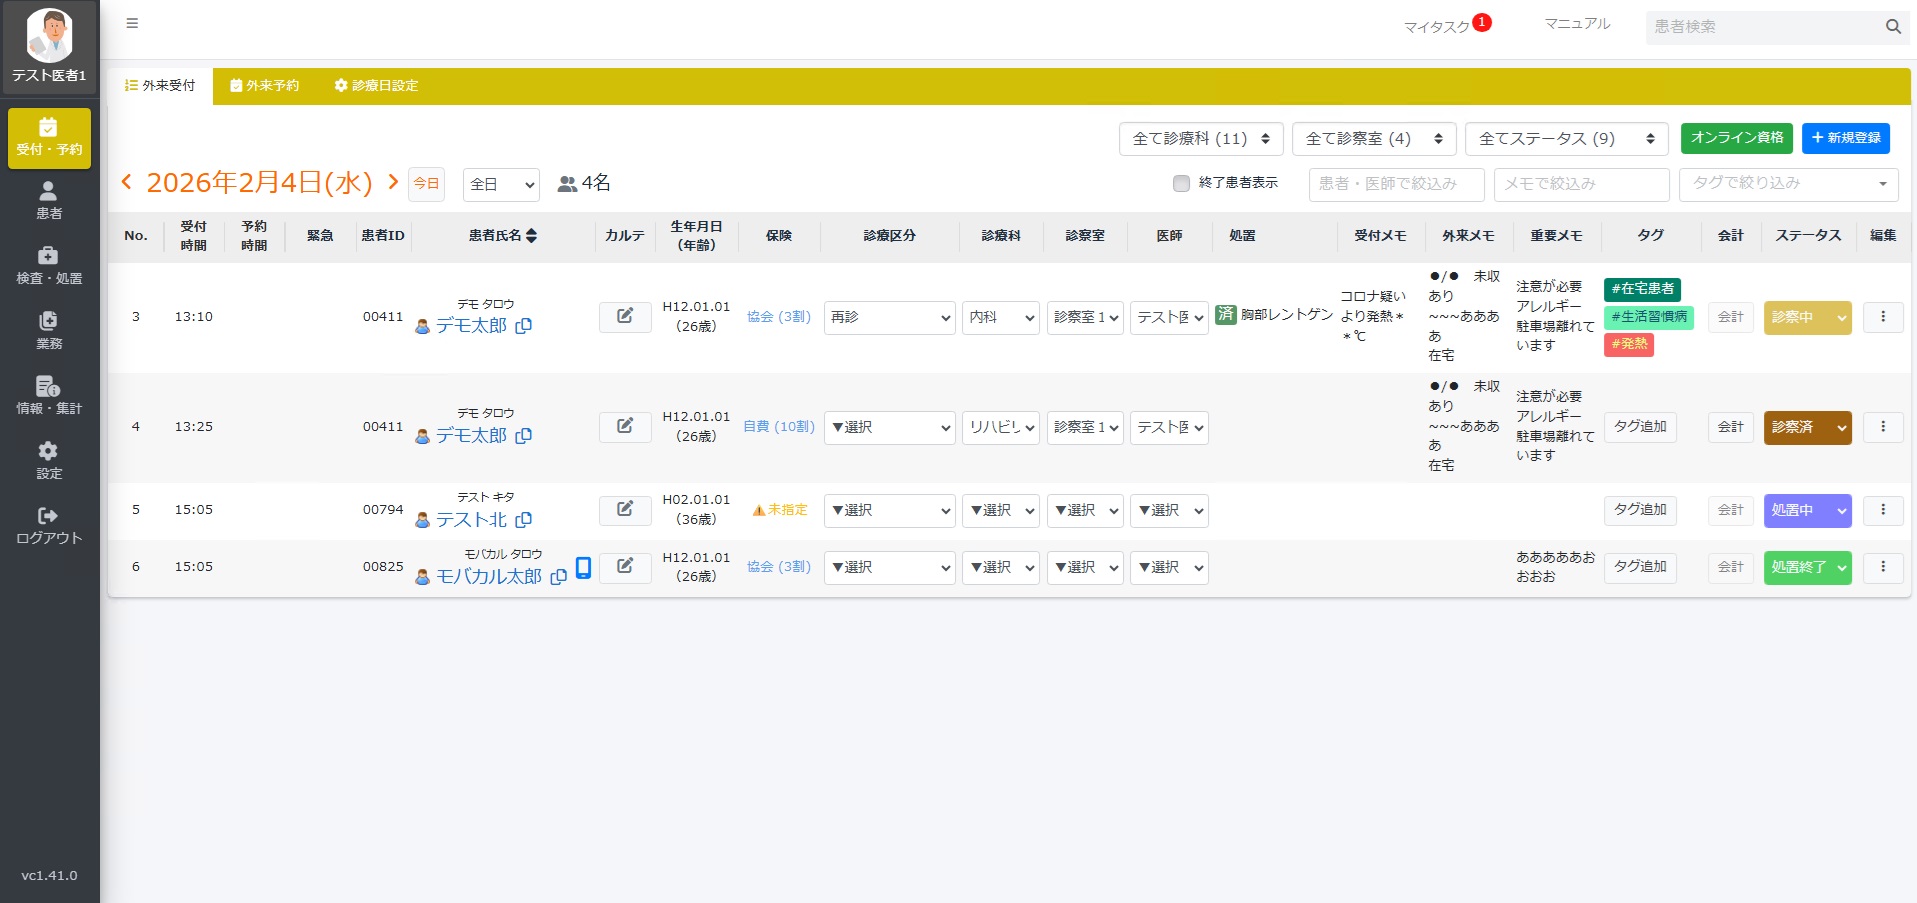Click the smartphone icon next to モバカル太郎

[x=583, y=567]
